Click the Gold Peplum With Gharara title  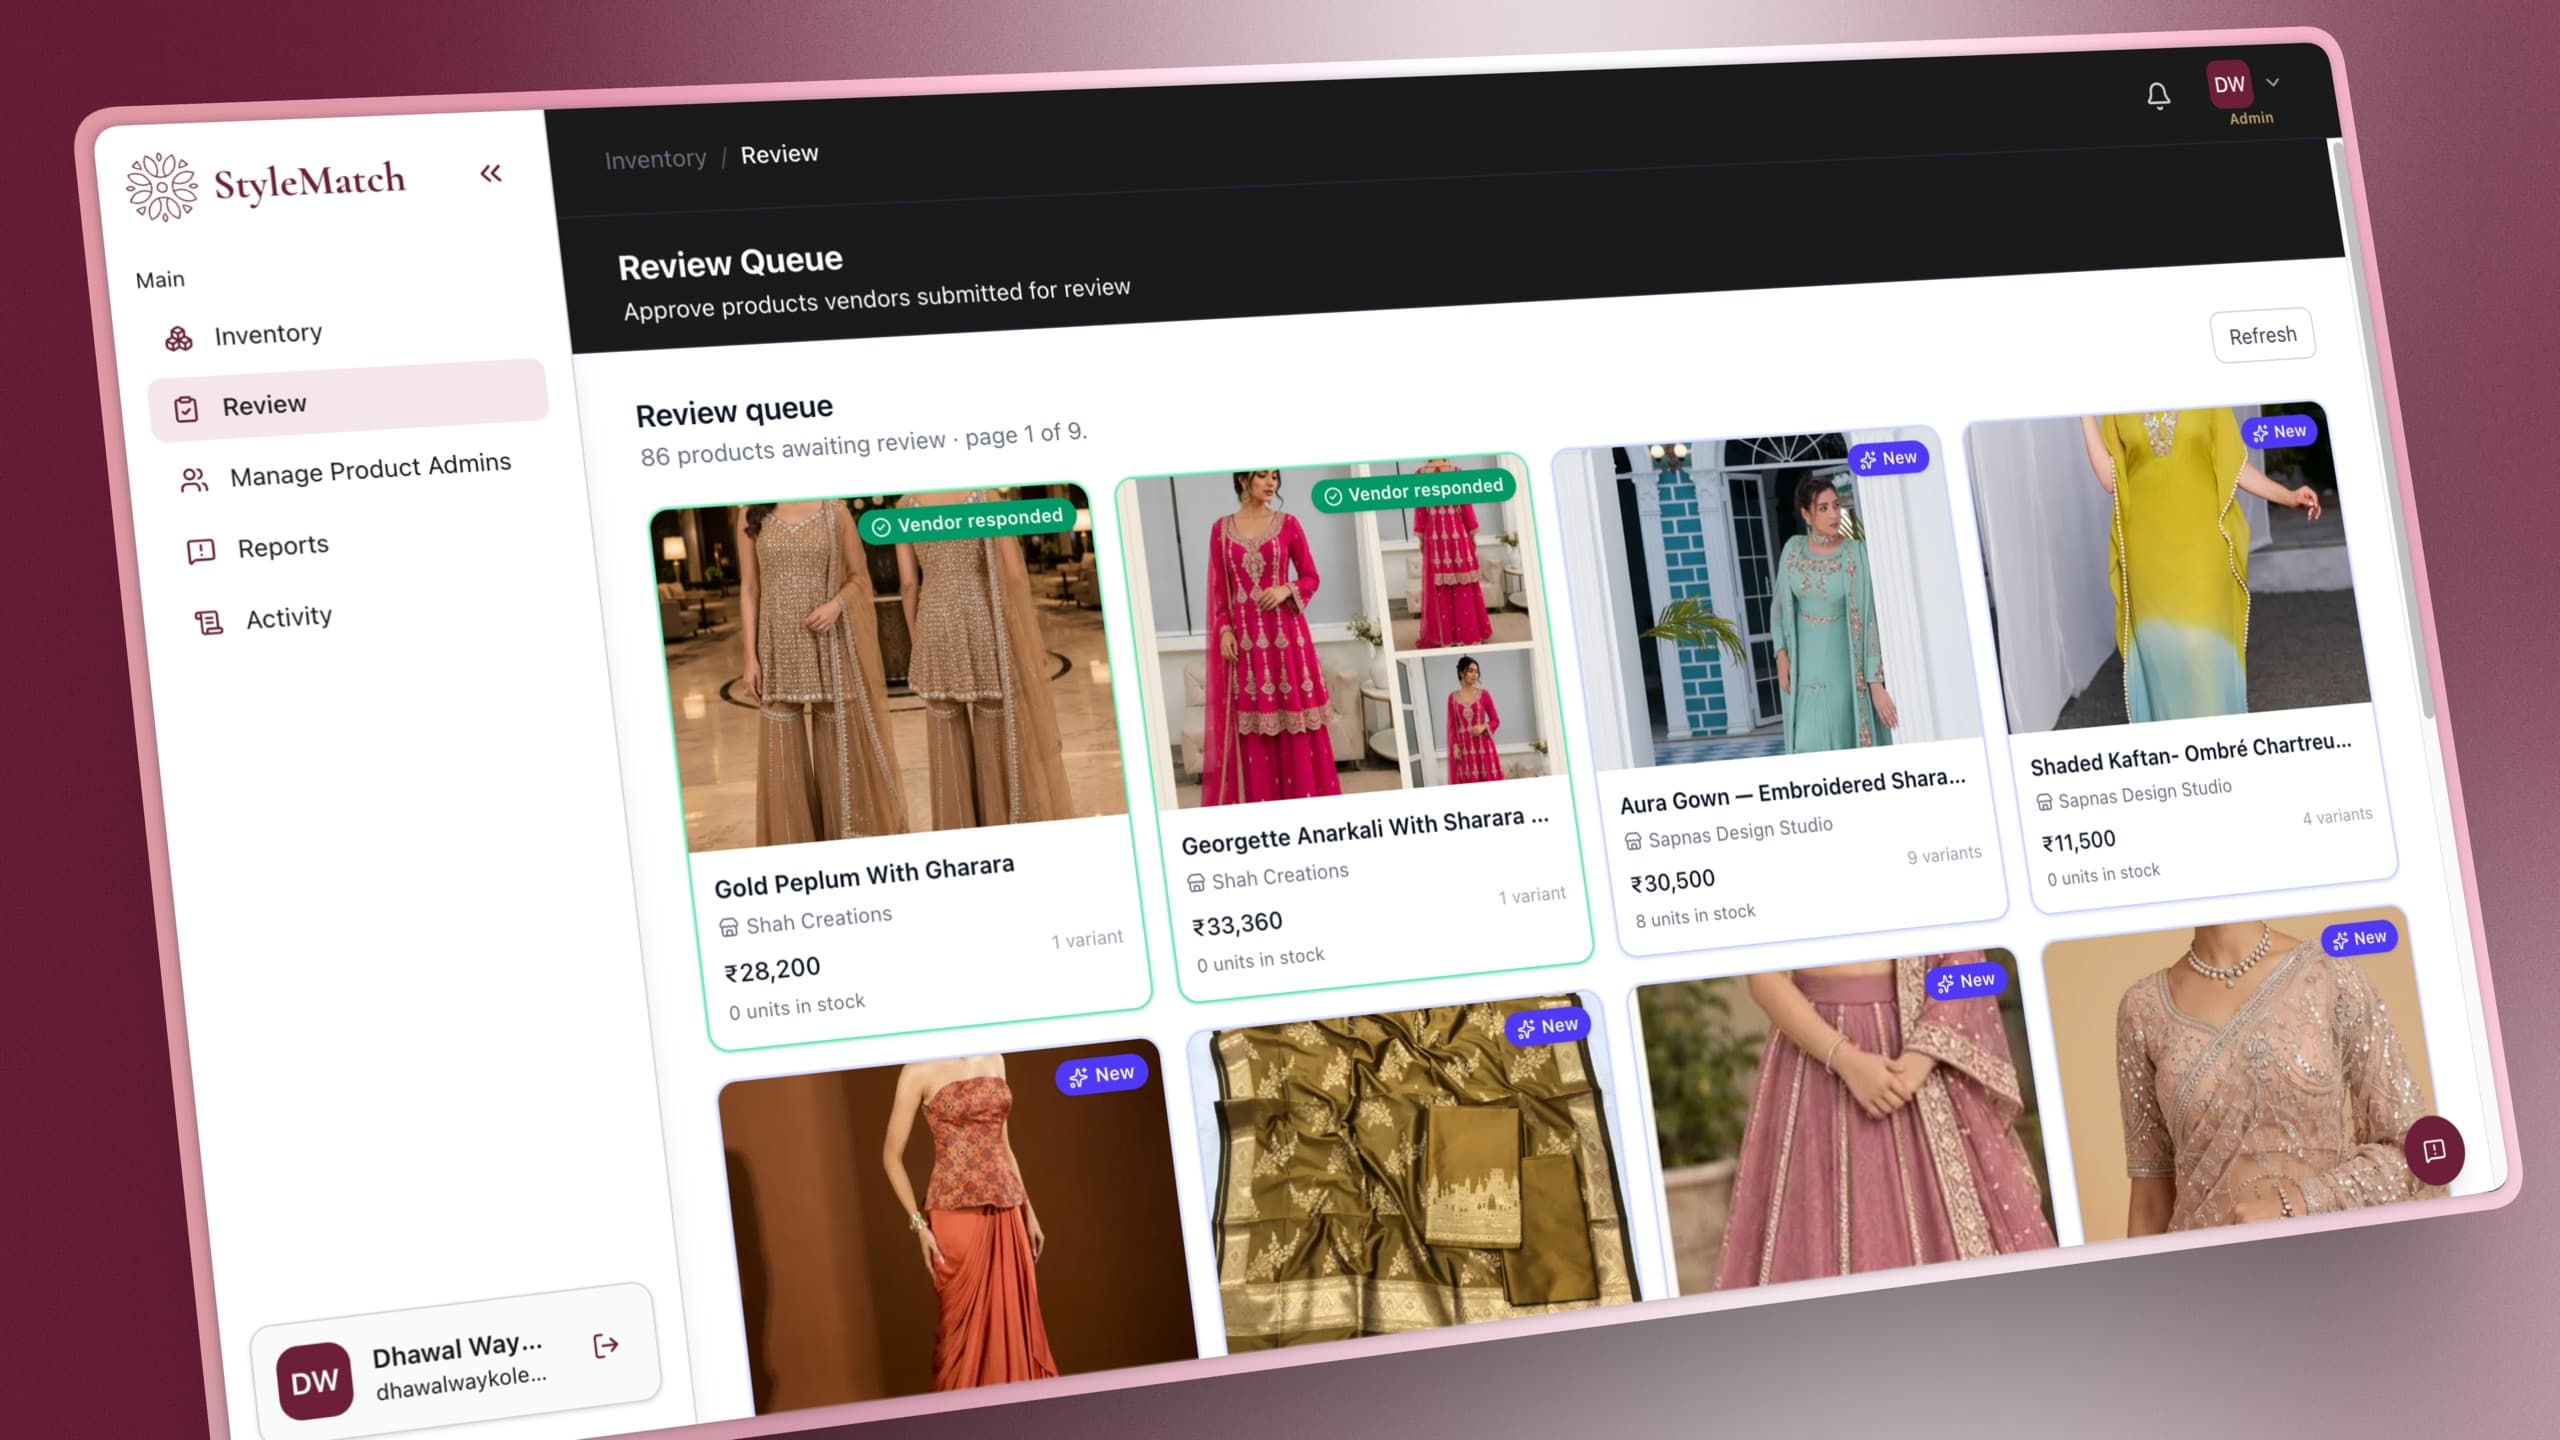click(x=864, y=876)
